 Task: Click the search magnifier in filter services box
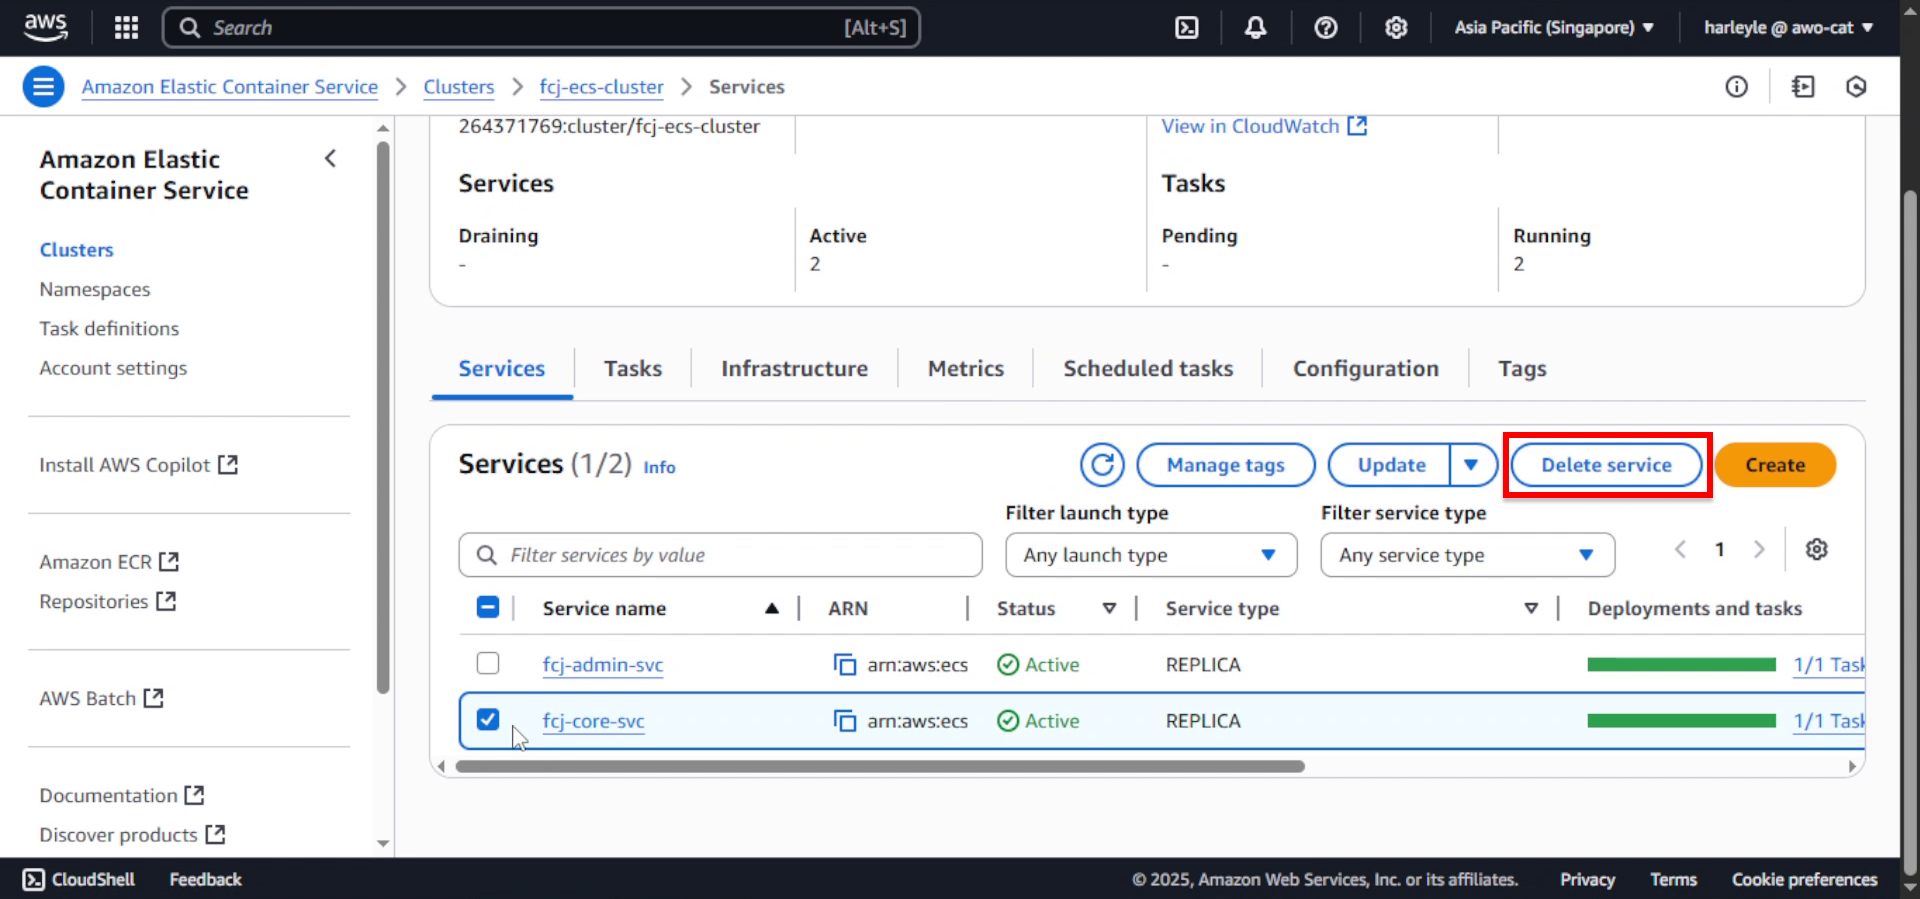487,555
